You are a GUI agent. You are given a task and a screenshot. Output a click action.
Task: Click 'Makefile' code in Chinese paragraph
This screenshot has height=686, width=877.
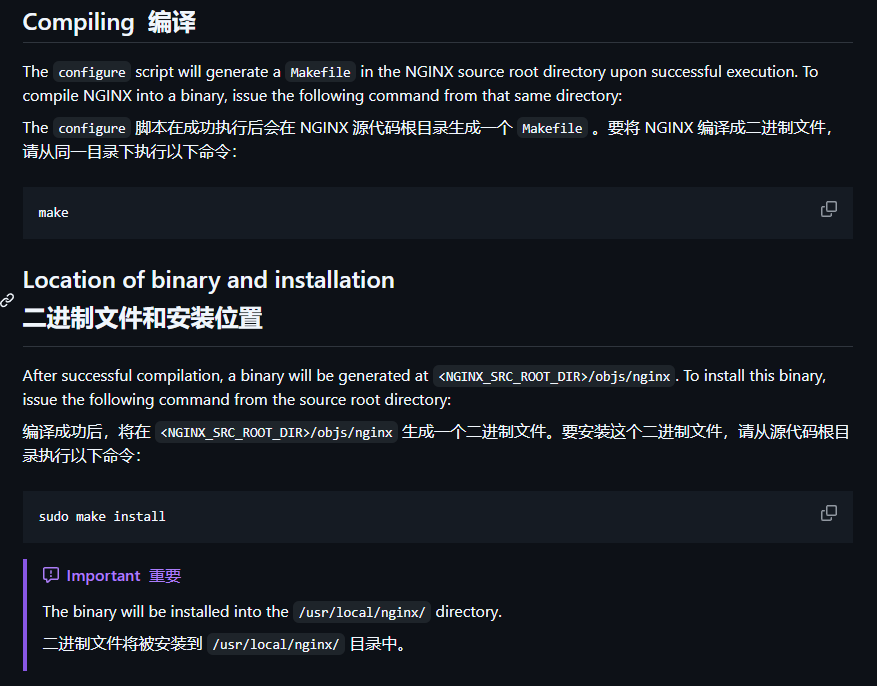tap(552, 128)
